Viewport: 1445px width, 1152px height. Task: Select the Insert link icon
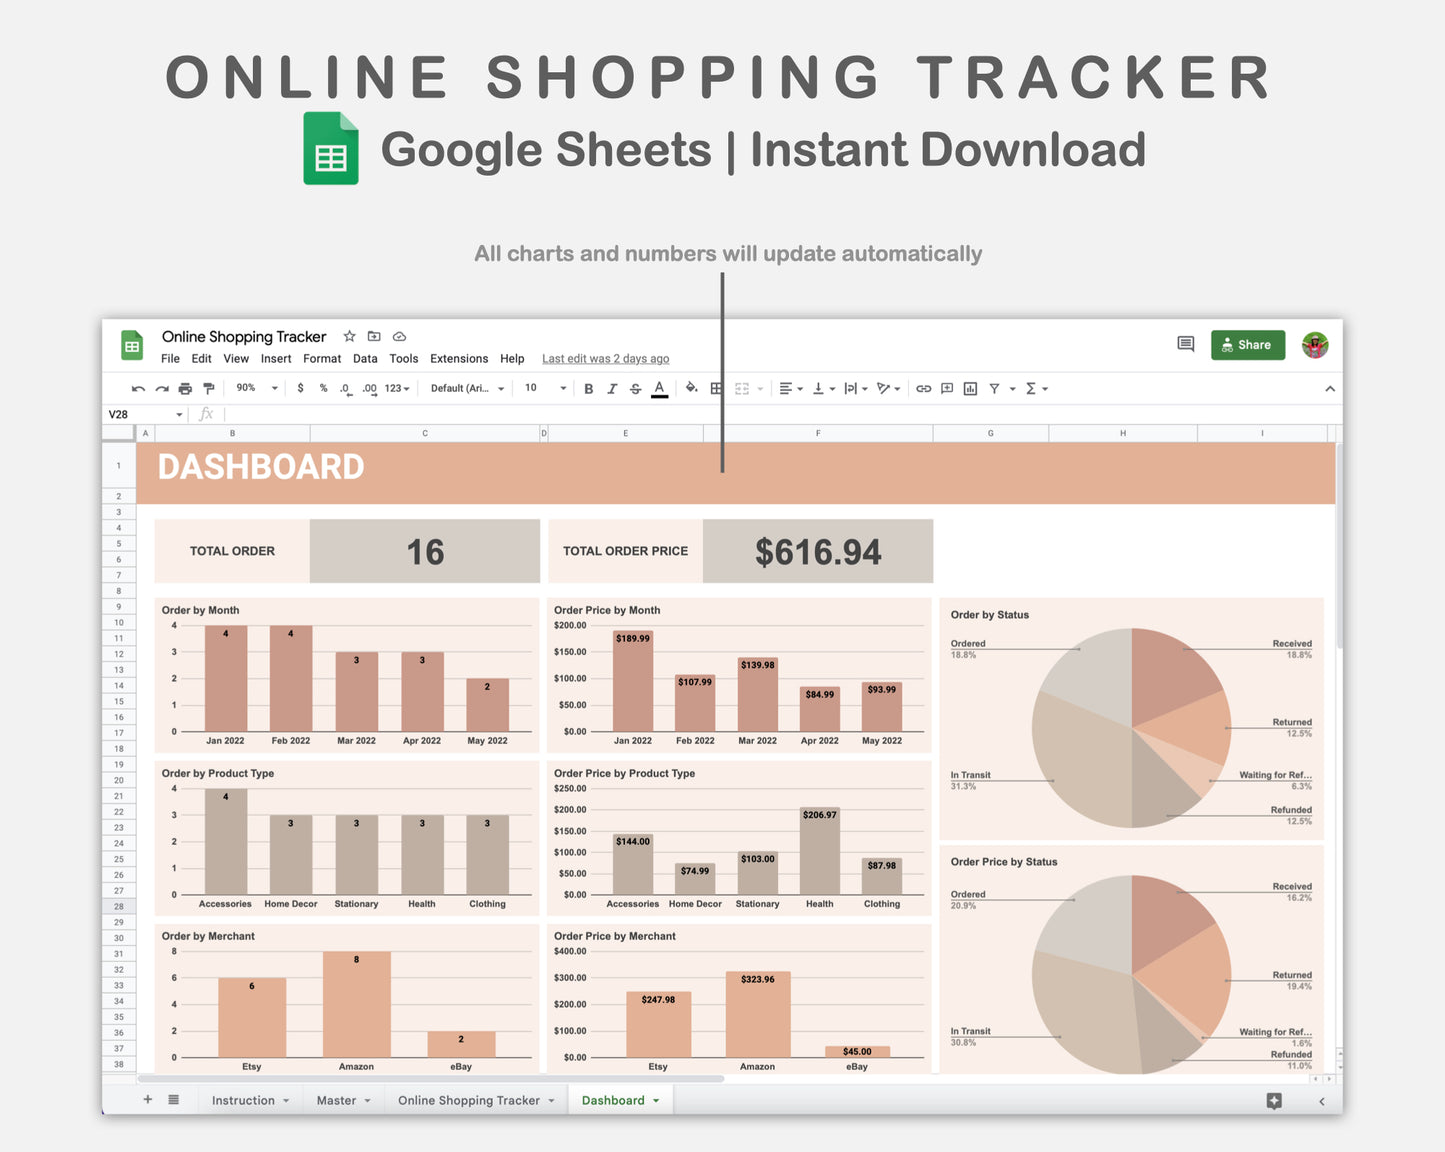tap(922, 388)
